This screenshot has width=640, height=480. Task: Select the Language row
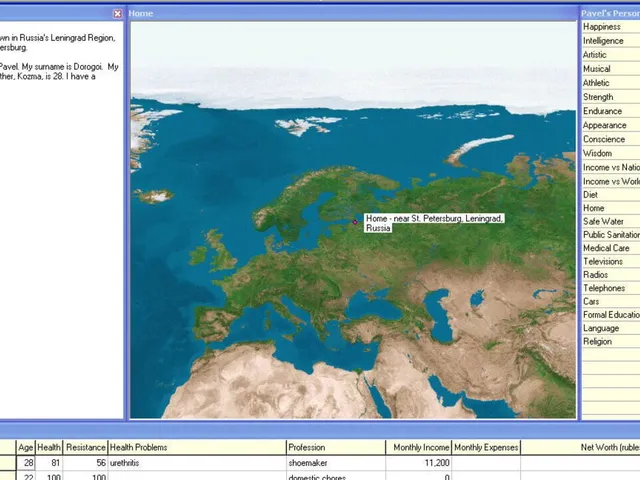tap(611, 328)
